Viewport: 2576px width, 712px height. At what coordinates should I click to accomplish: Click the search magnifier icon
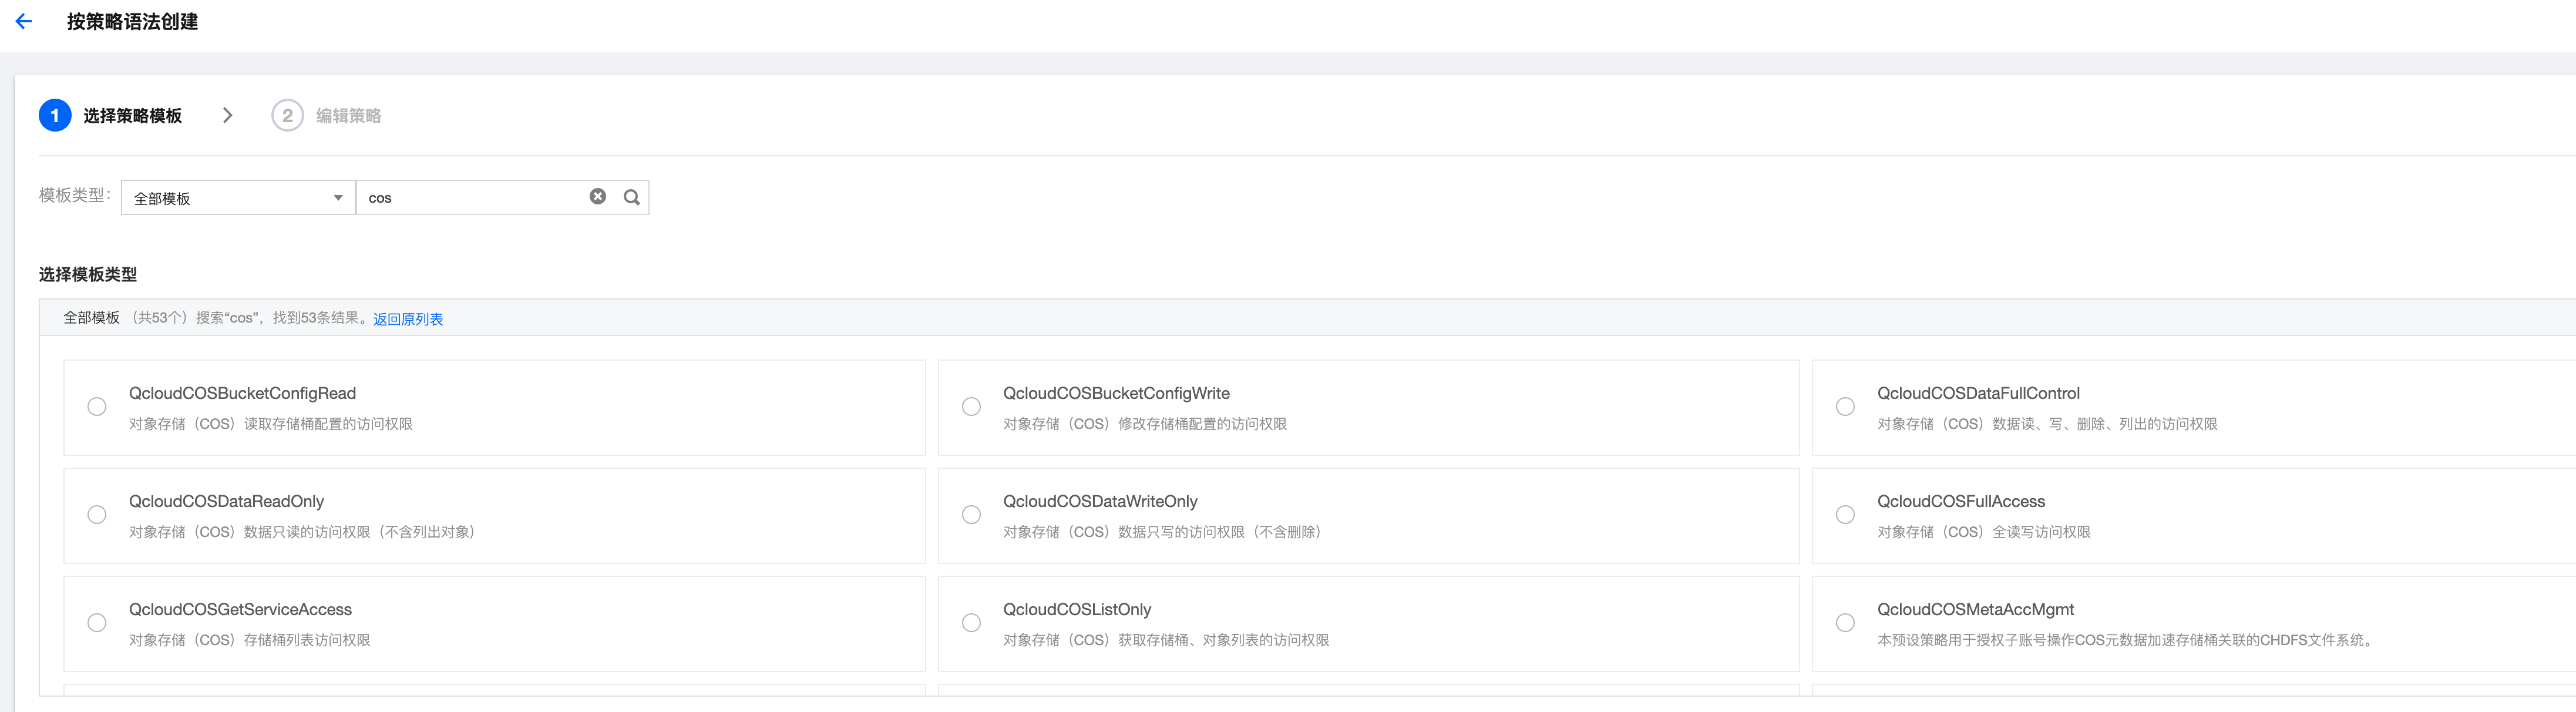(632, 197)
